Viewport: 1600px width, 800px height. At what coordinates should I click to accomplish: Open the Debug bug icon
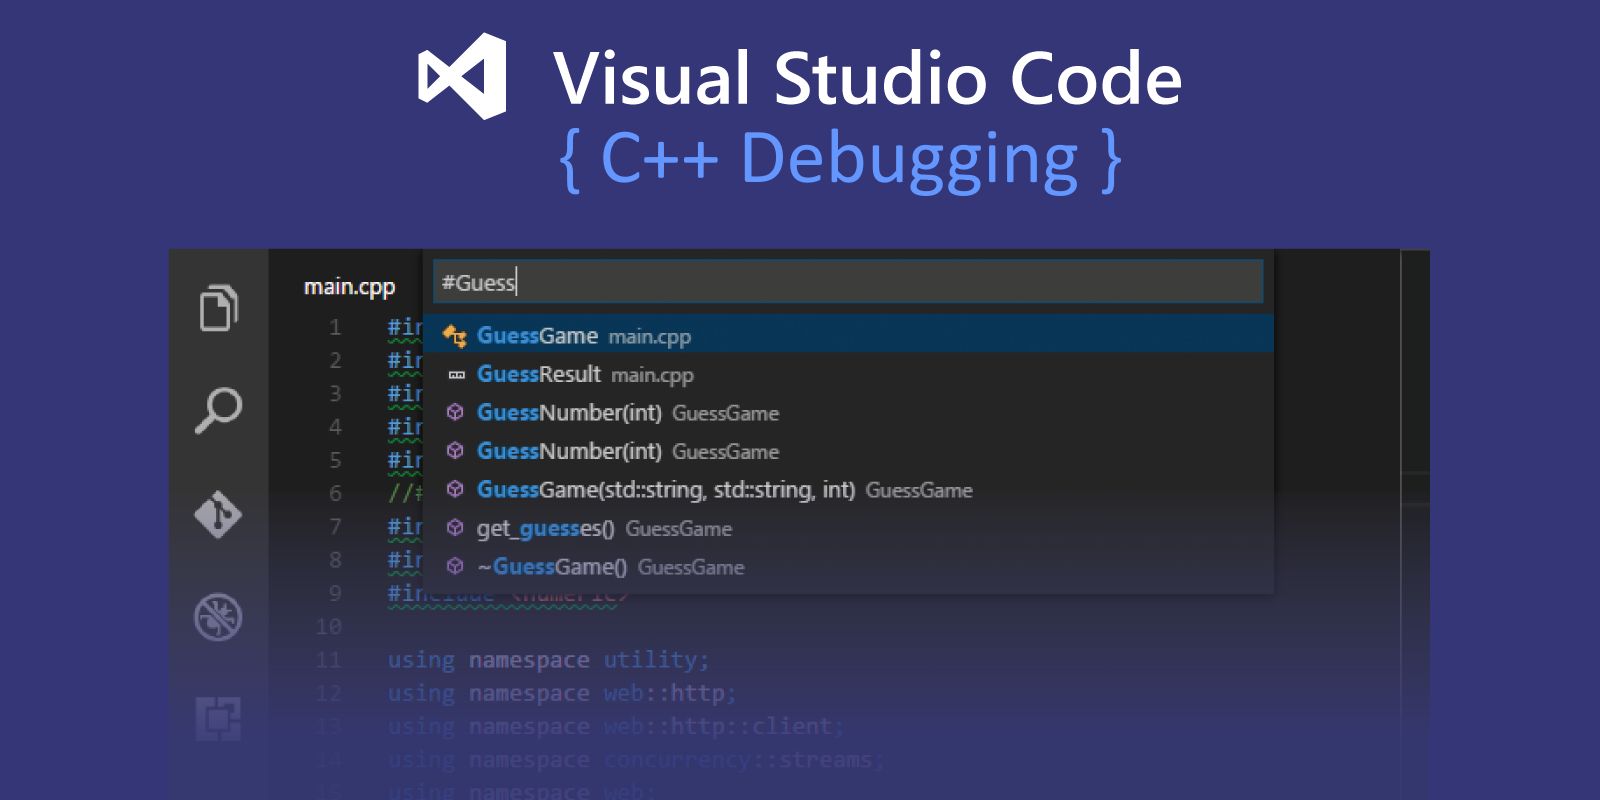click(219, 617)
